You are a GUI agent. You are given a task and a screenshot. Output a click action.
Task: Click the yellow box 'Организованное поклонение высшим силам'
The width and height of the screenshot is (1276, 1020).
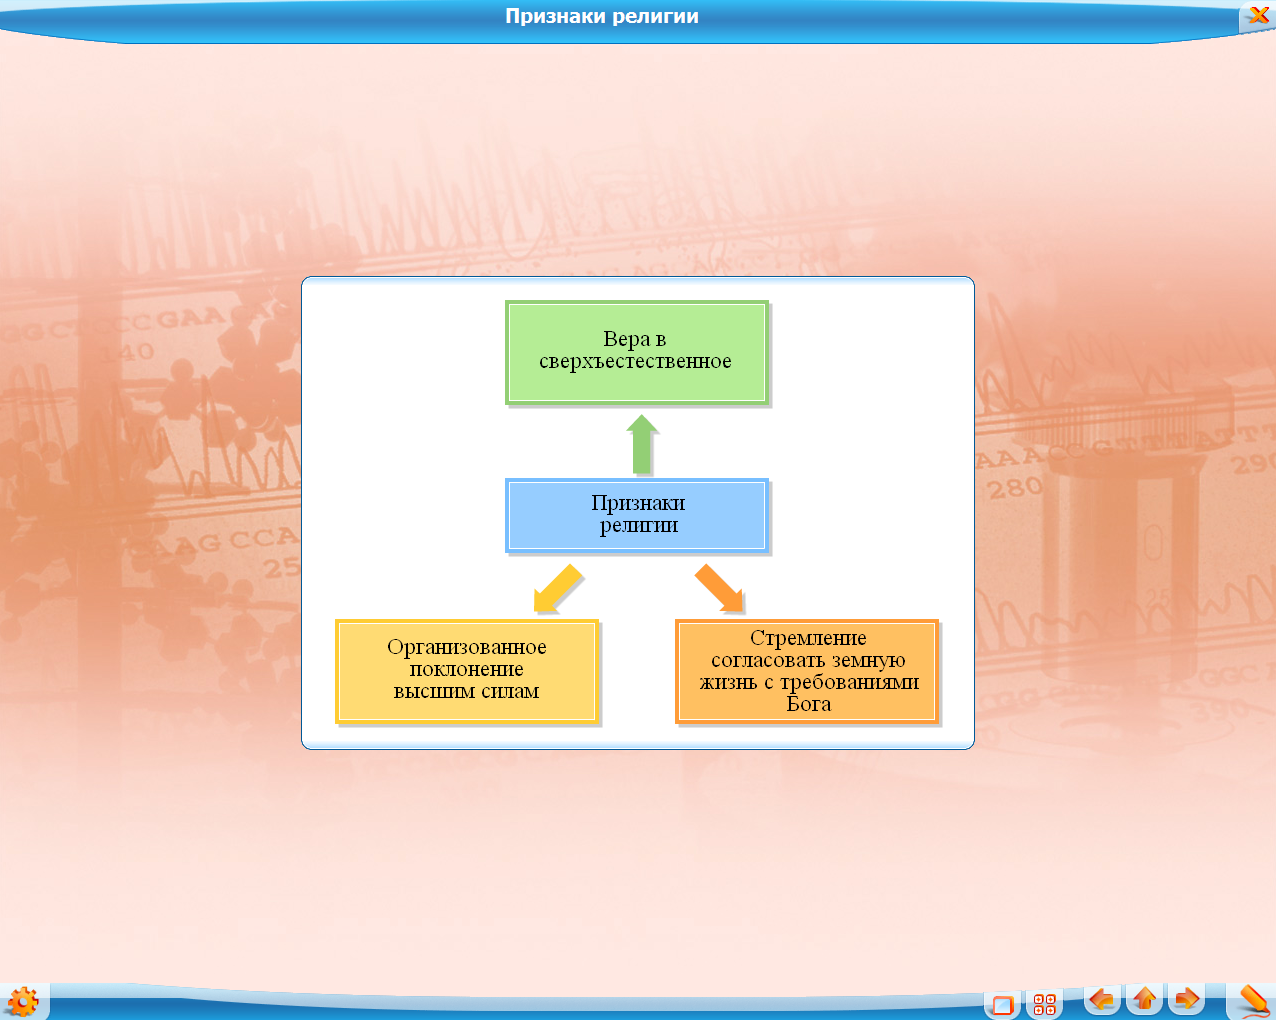[467, 670]
